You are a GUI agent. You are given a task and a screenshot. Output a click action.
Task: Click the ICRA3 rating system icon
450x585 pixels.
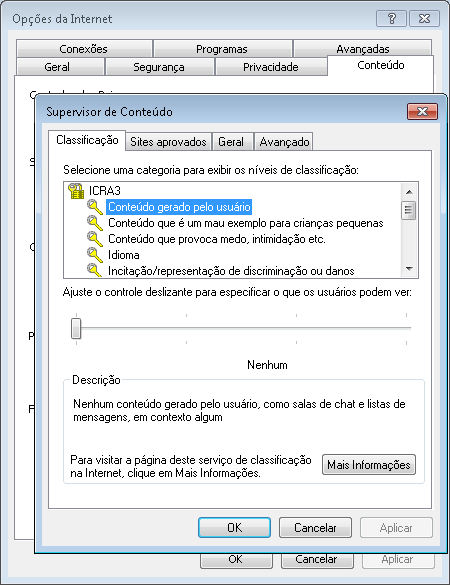coord(76,191)
